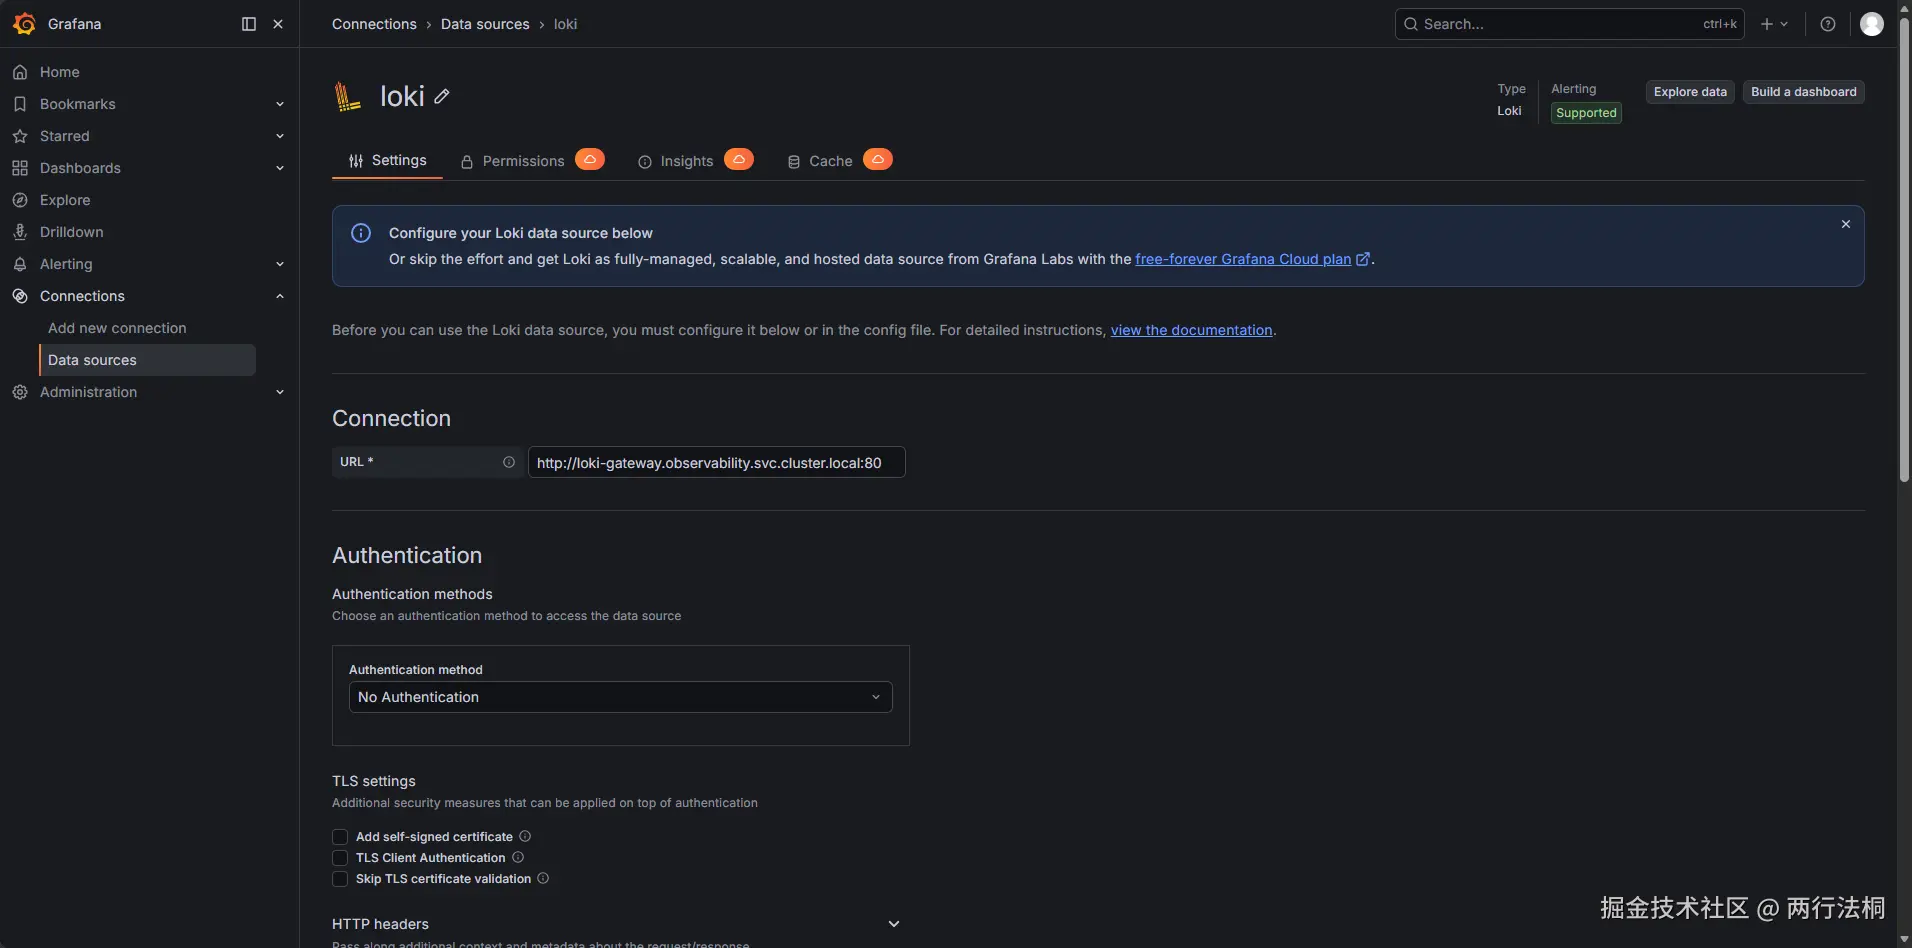
Task: Open Starred in the sidebar
Action: 65,136
